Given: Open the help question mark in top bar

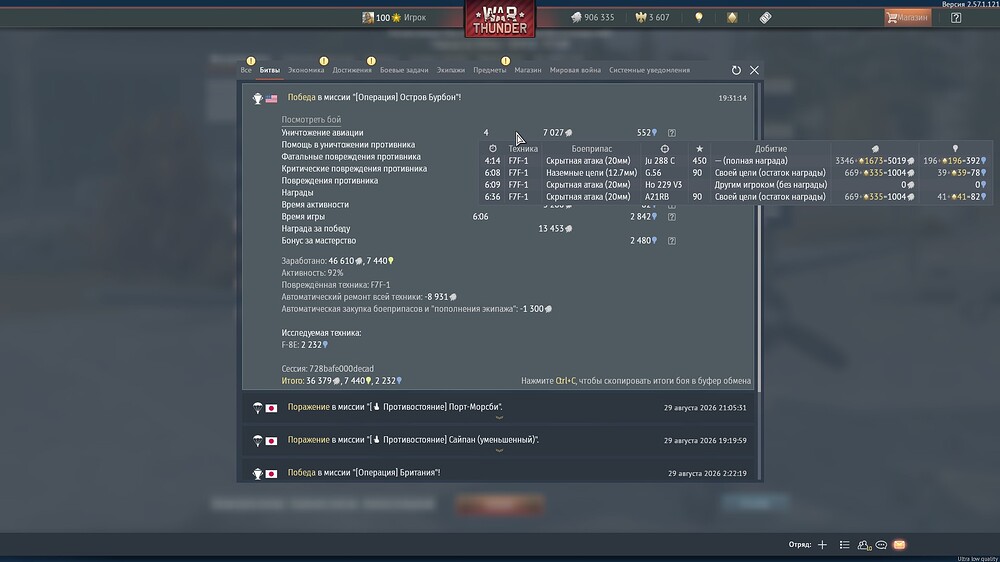Looking at the screenshot, I should click(956, 17).
